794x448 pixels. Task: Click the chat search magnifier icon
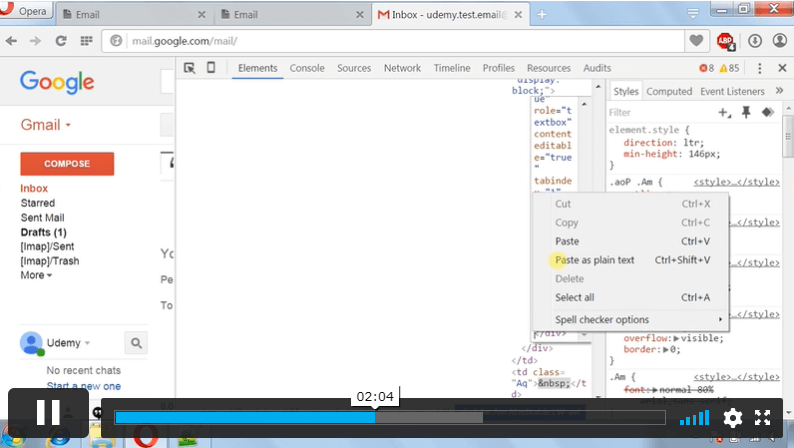(x=136, y=343)
